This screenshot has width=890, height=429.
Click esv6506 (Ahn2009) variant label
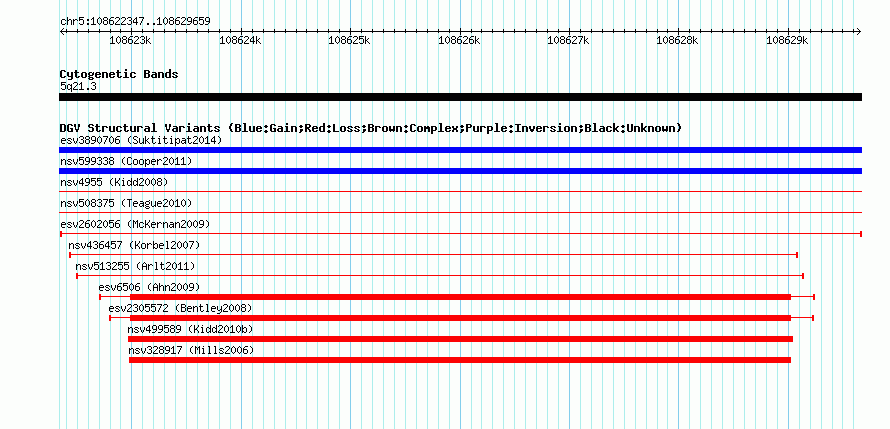[x=149, y=287]
